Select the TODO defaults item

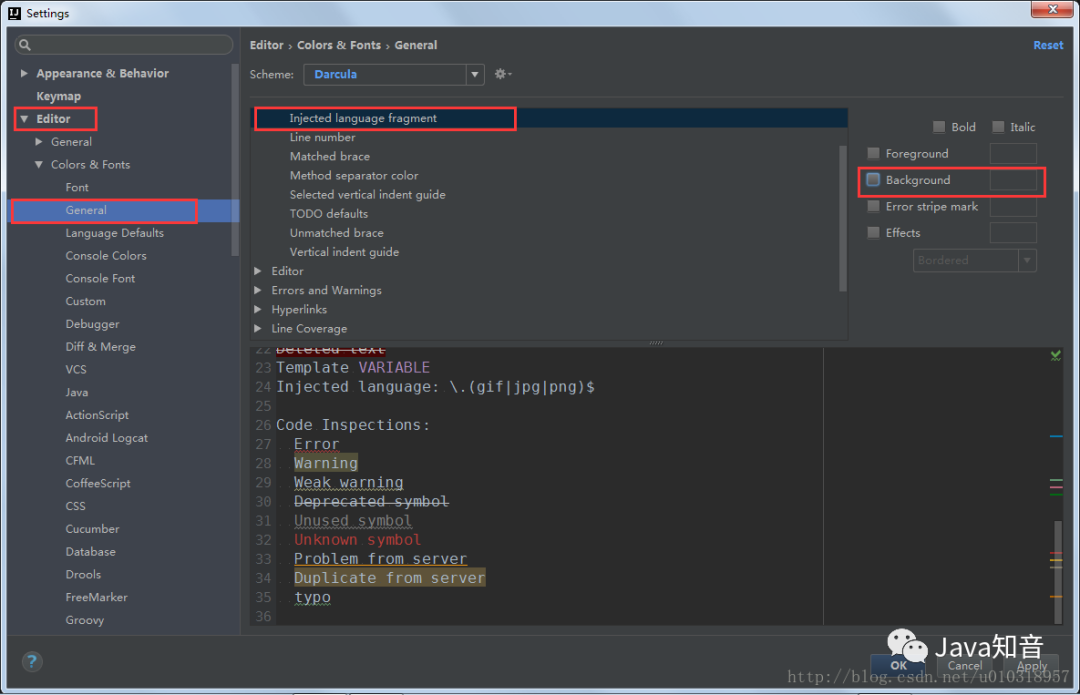(x=329, y=214)
